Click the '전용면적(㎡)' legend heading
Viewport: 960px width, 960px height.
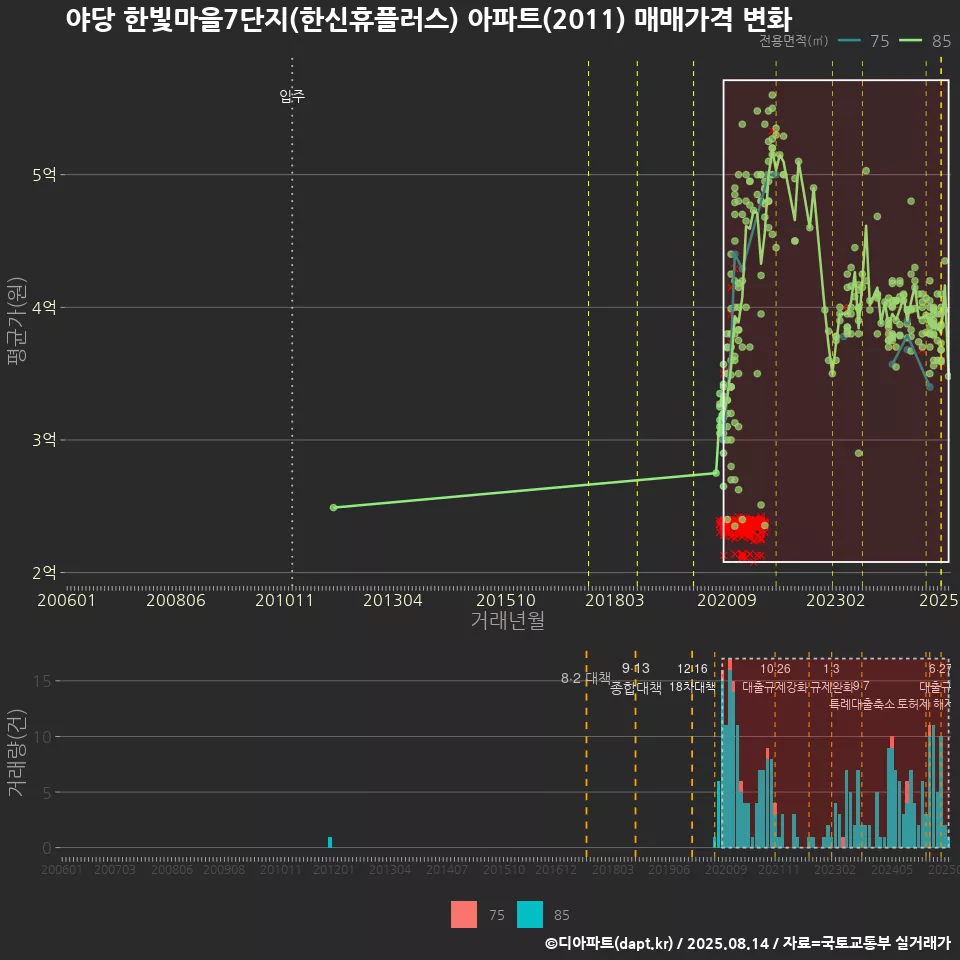(x=793, y=41)
